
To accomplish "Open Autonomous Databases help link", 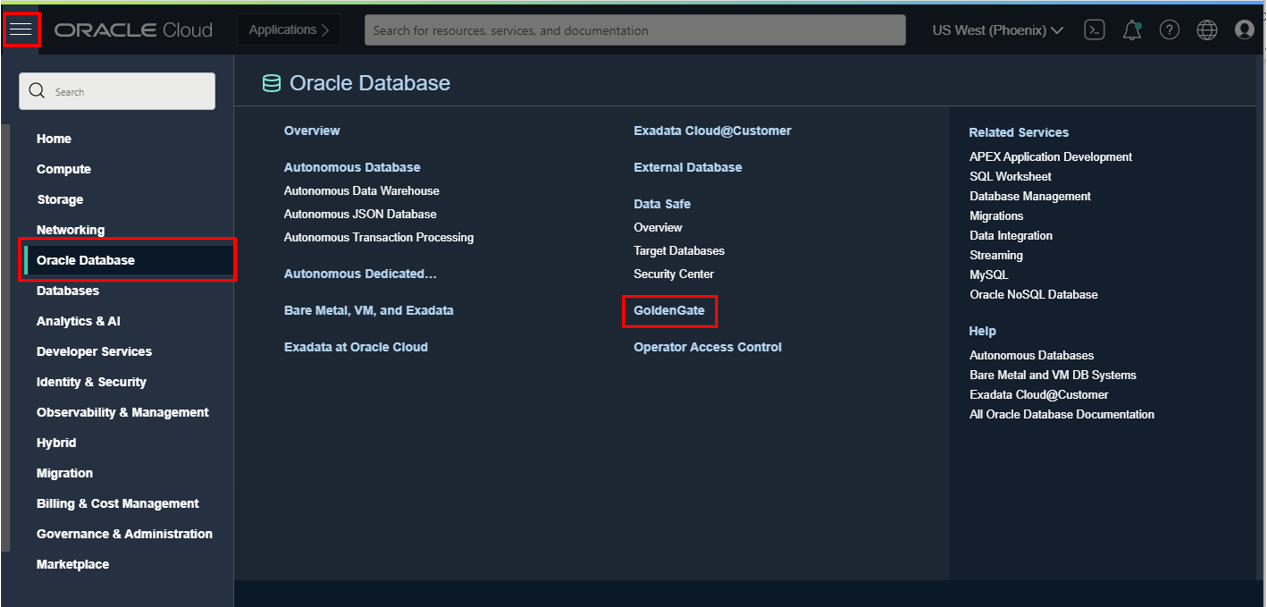I will (x=1032, y=355).
